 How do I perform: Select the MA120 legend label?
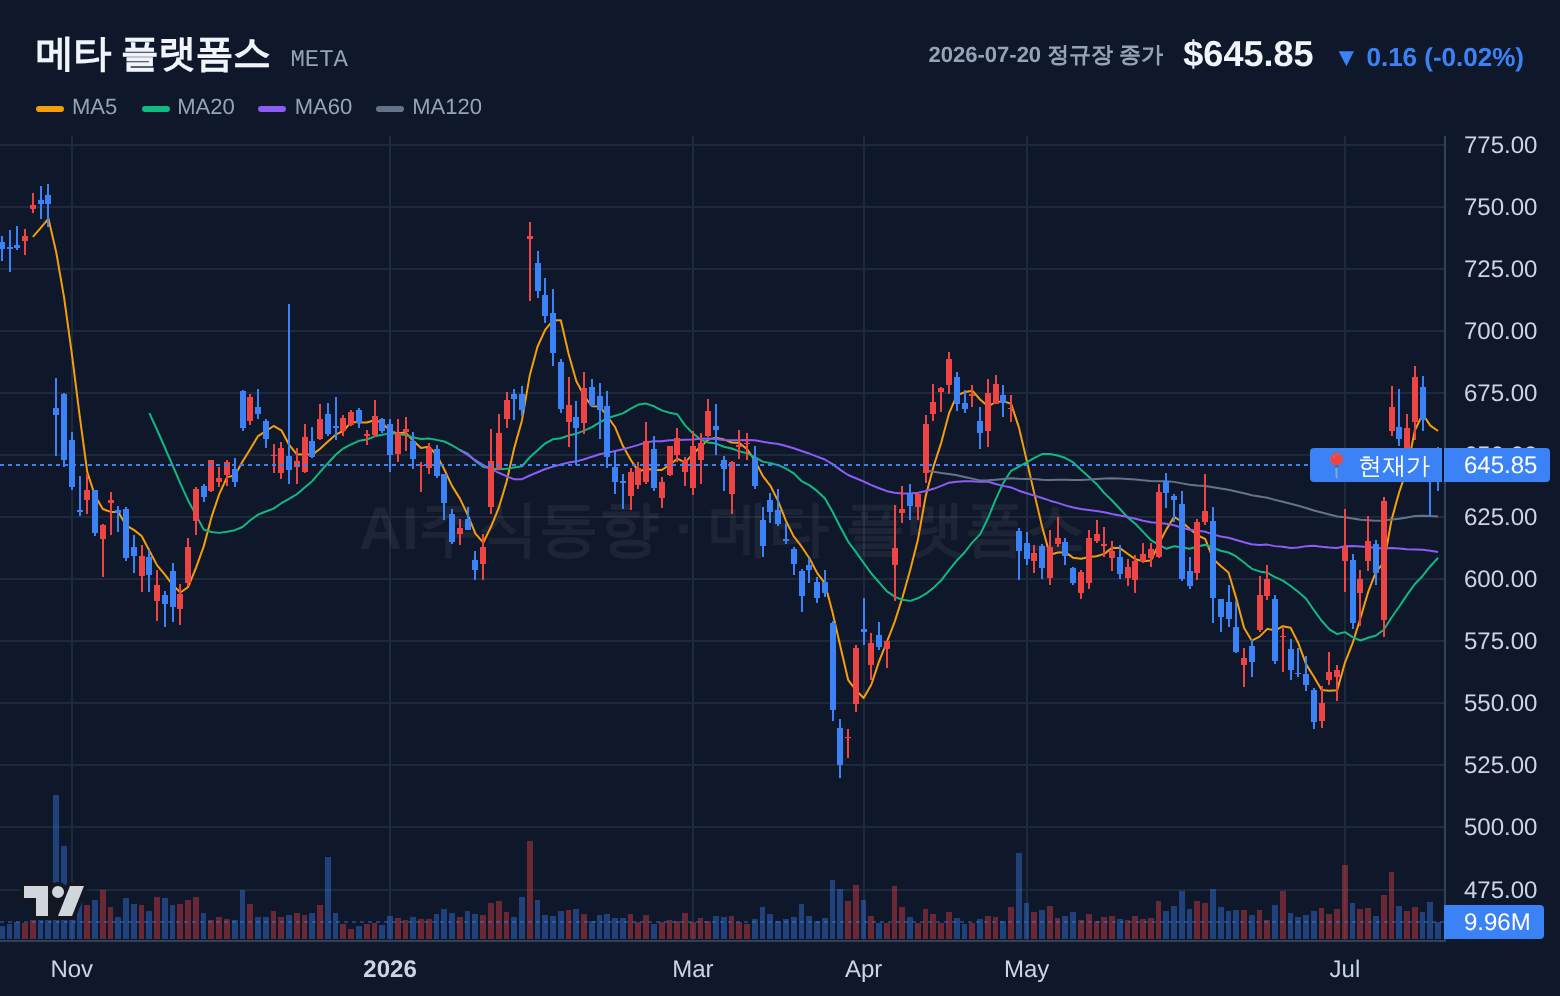(x=447, y=107)
